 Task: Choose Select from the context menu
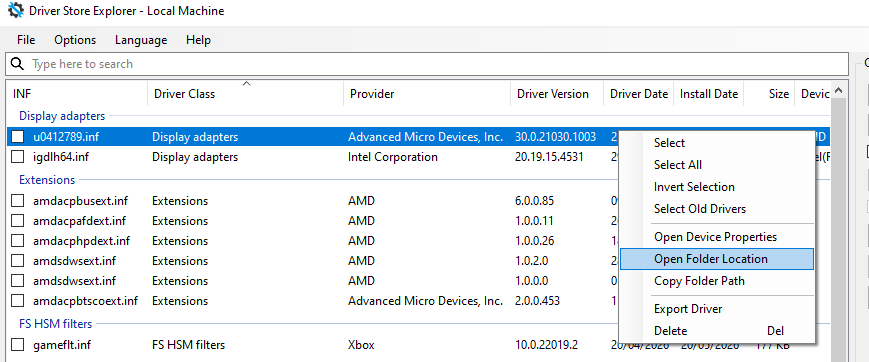[717, 142]
